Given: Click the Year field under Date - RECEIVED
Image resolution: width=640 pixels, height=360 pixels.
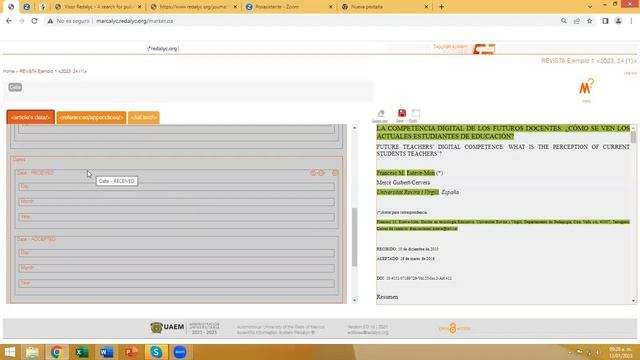Looking at the screenshot, I should 176,217.
